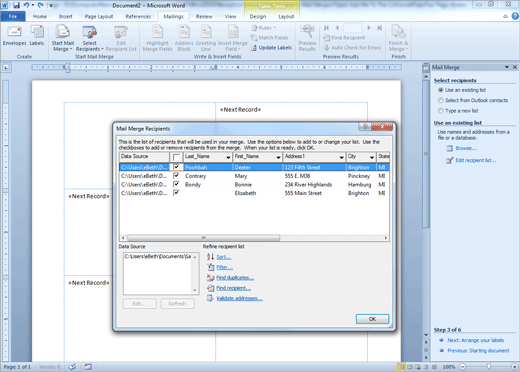Screen dimensions: 520x372
Task: Select the 'Type a new list' radio option
Action: pyautogui.click(x=441, y=111)
